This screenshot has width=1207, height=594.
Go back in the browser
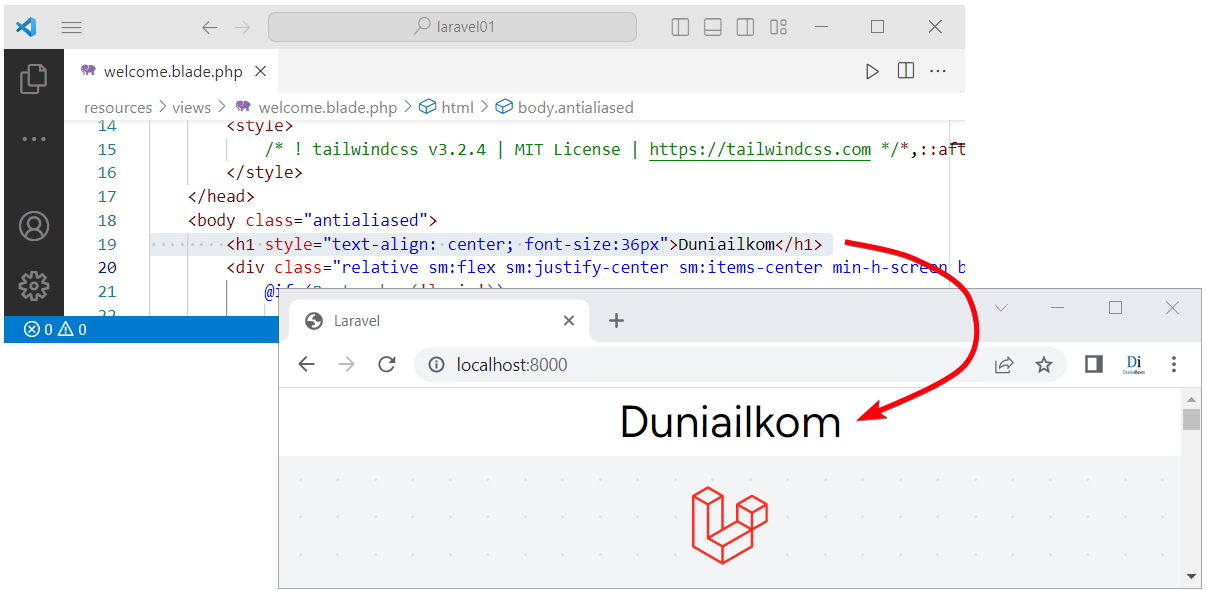pyautogui.click(x=306, y=365)
